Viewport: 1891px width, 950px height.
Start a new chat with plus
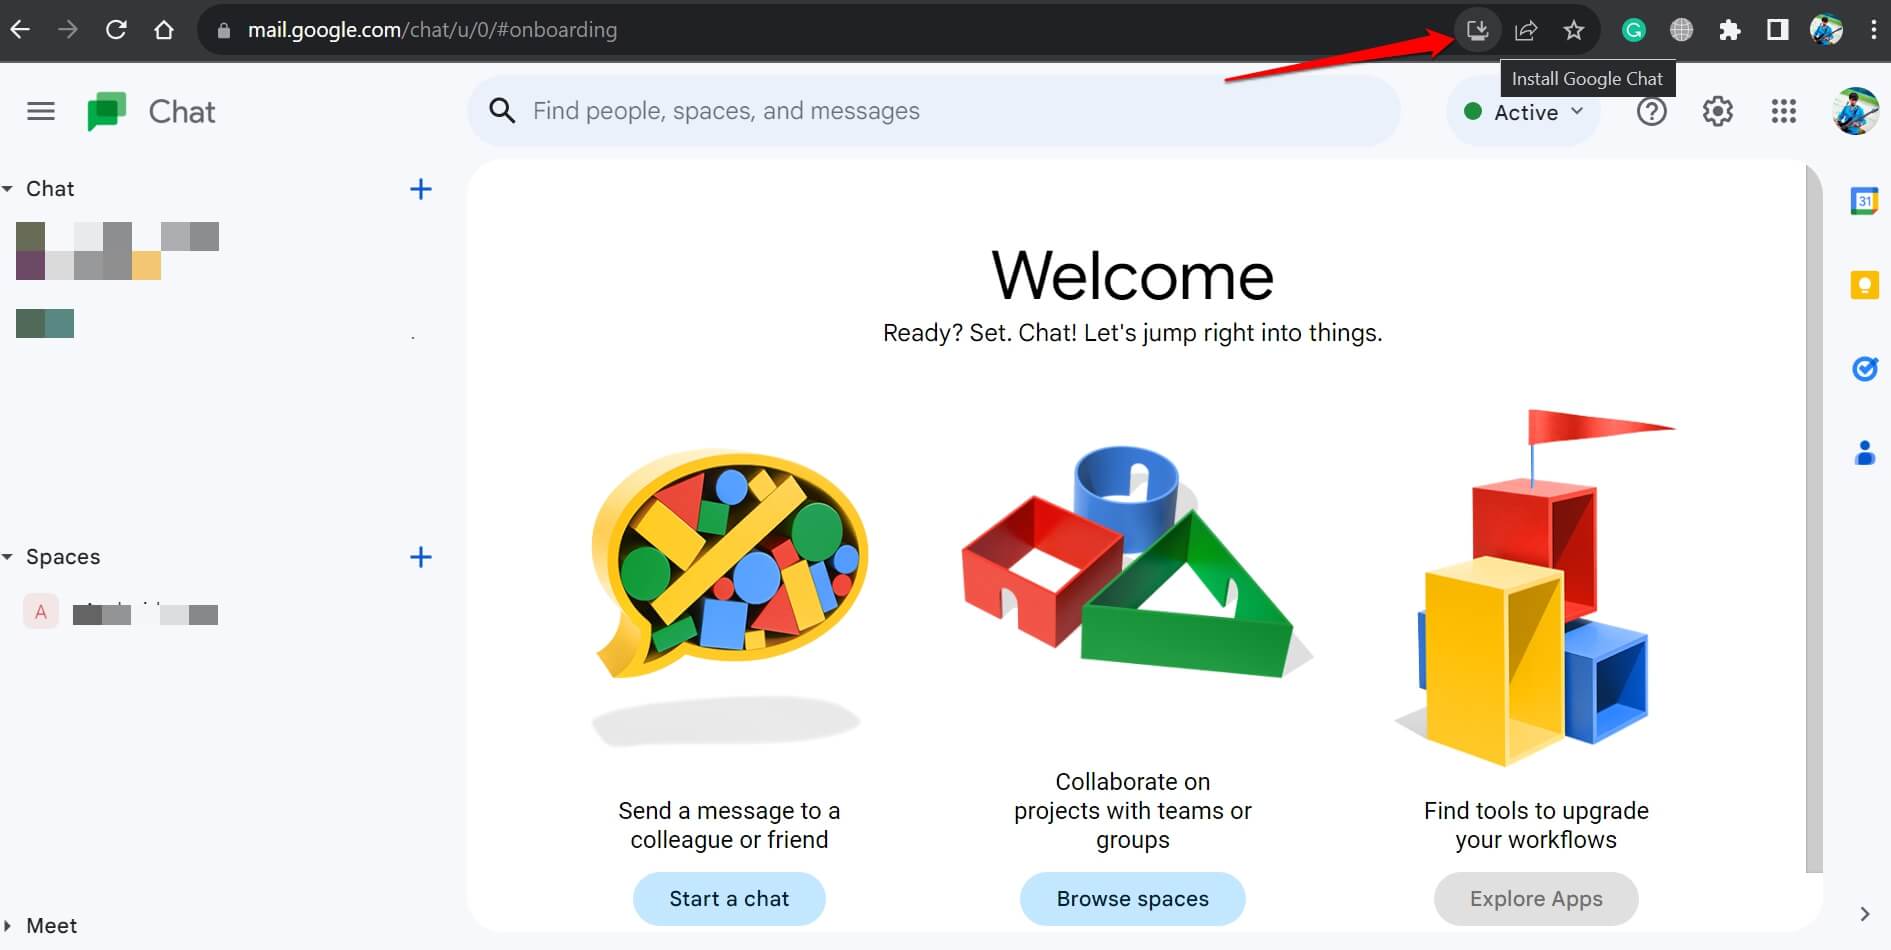tap(421, 189)
